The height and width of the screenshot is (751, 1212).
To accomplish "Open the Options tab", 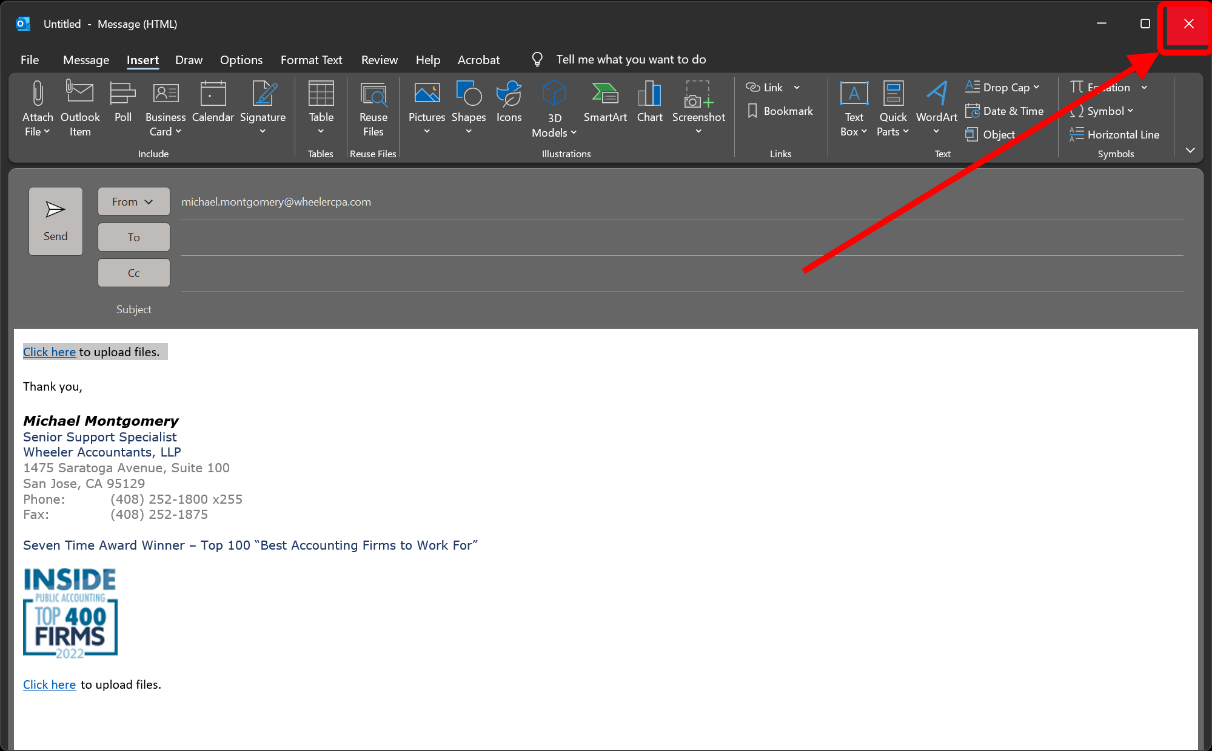I will click(241, 60).
